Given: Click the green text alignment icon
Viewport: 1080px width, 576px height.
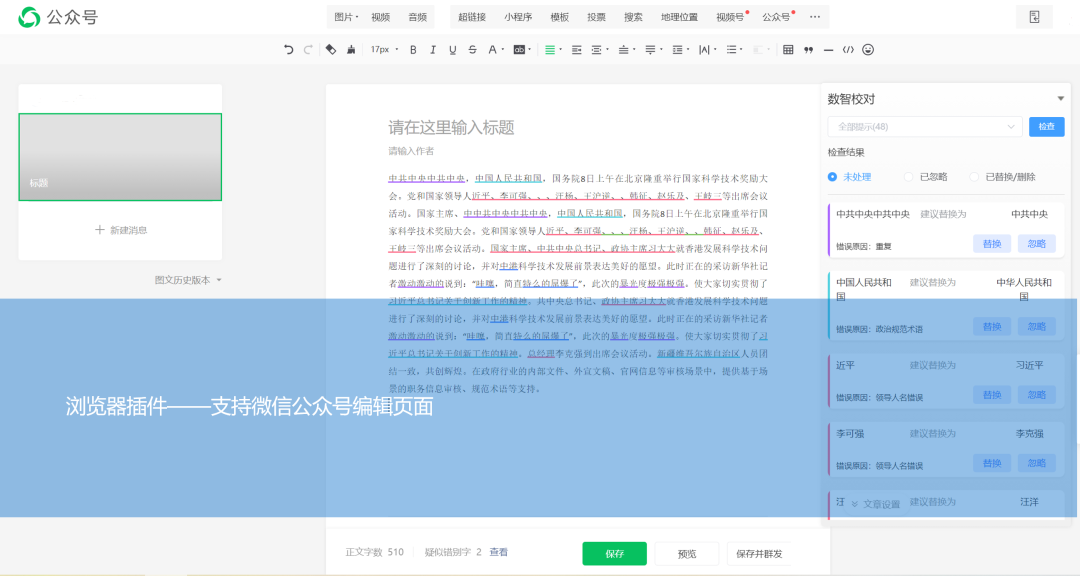Looking at the screenshot, I should coord(550,50).
